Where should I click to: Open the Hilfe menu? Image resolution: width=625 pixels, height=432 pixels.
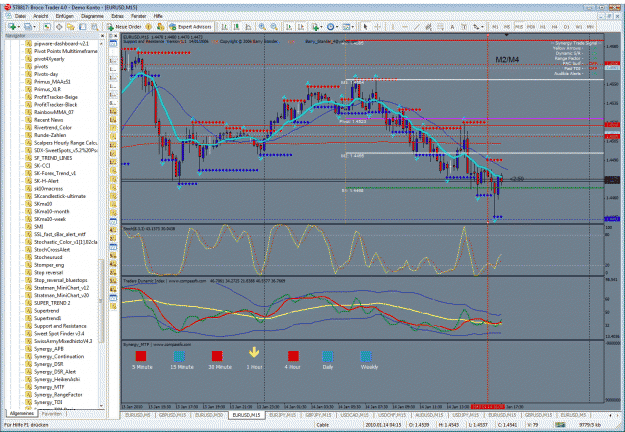158,16
